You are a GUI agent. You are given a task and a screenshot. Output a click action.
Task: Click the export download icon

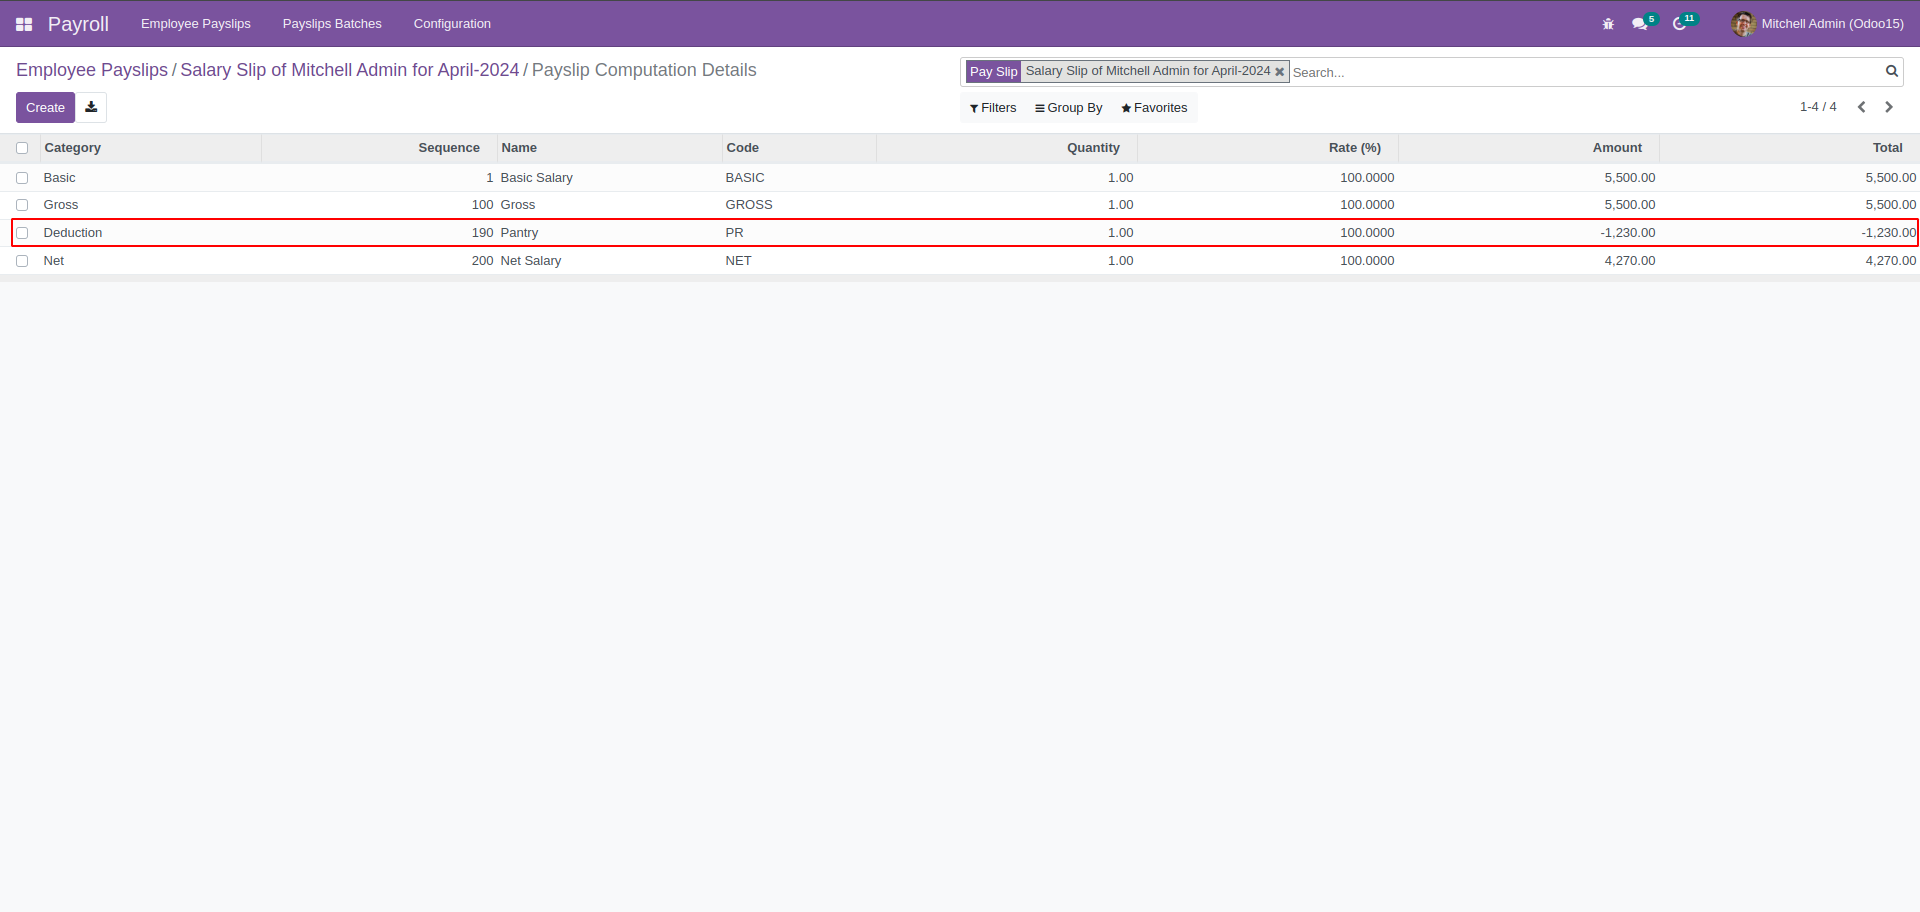pyautogui.click(x=91, y=107)
